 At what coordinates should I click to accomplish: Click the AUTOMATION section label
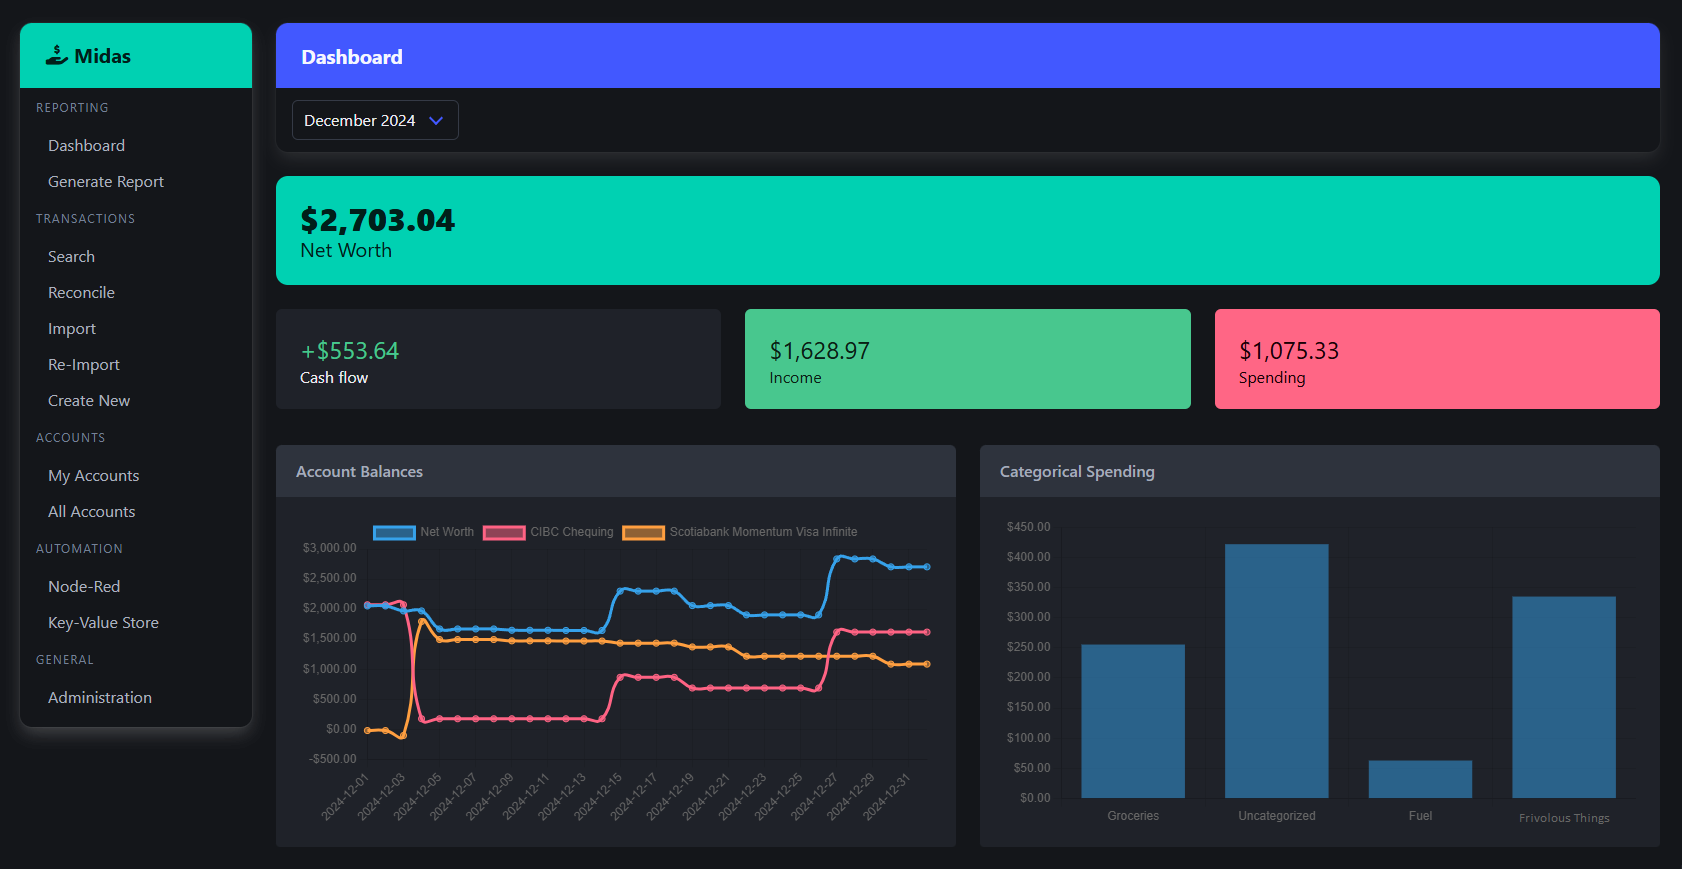click(79, 549)
